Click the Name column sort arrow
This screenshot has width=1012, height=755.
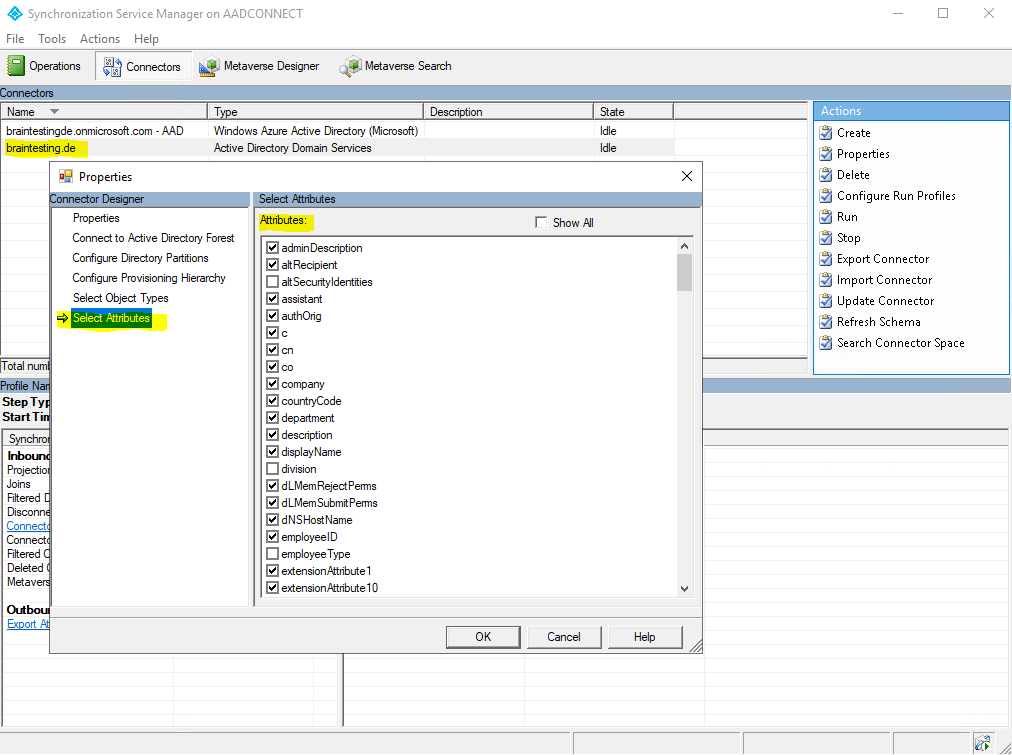[x=54, y=112]
